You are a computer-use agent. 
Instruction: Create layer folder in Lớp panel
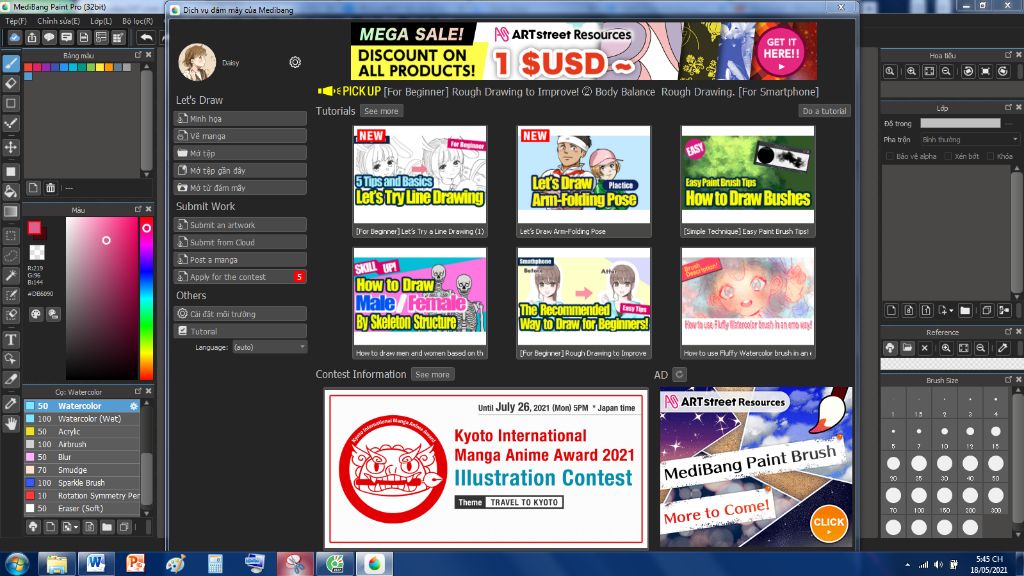tap(965, 310)
